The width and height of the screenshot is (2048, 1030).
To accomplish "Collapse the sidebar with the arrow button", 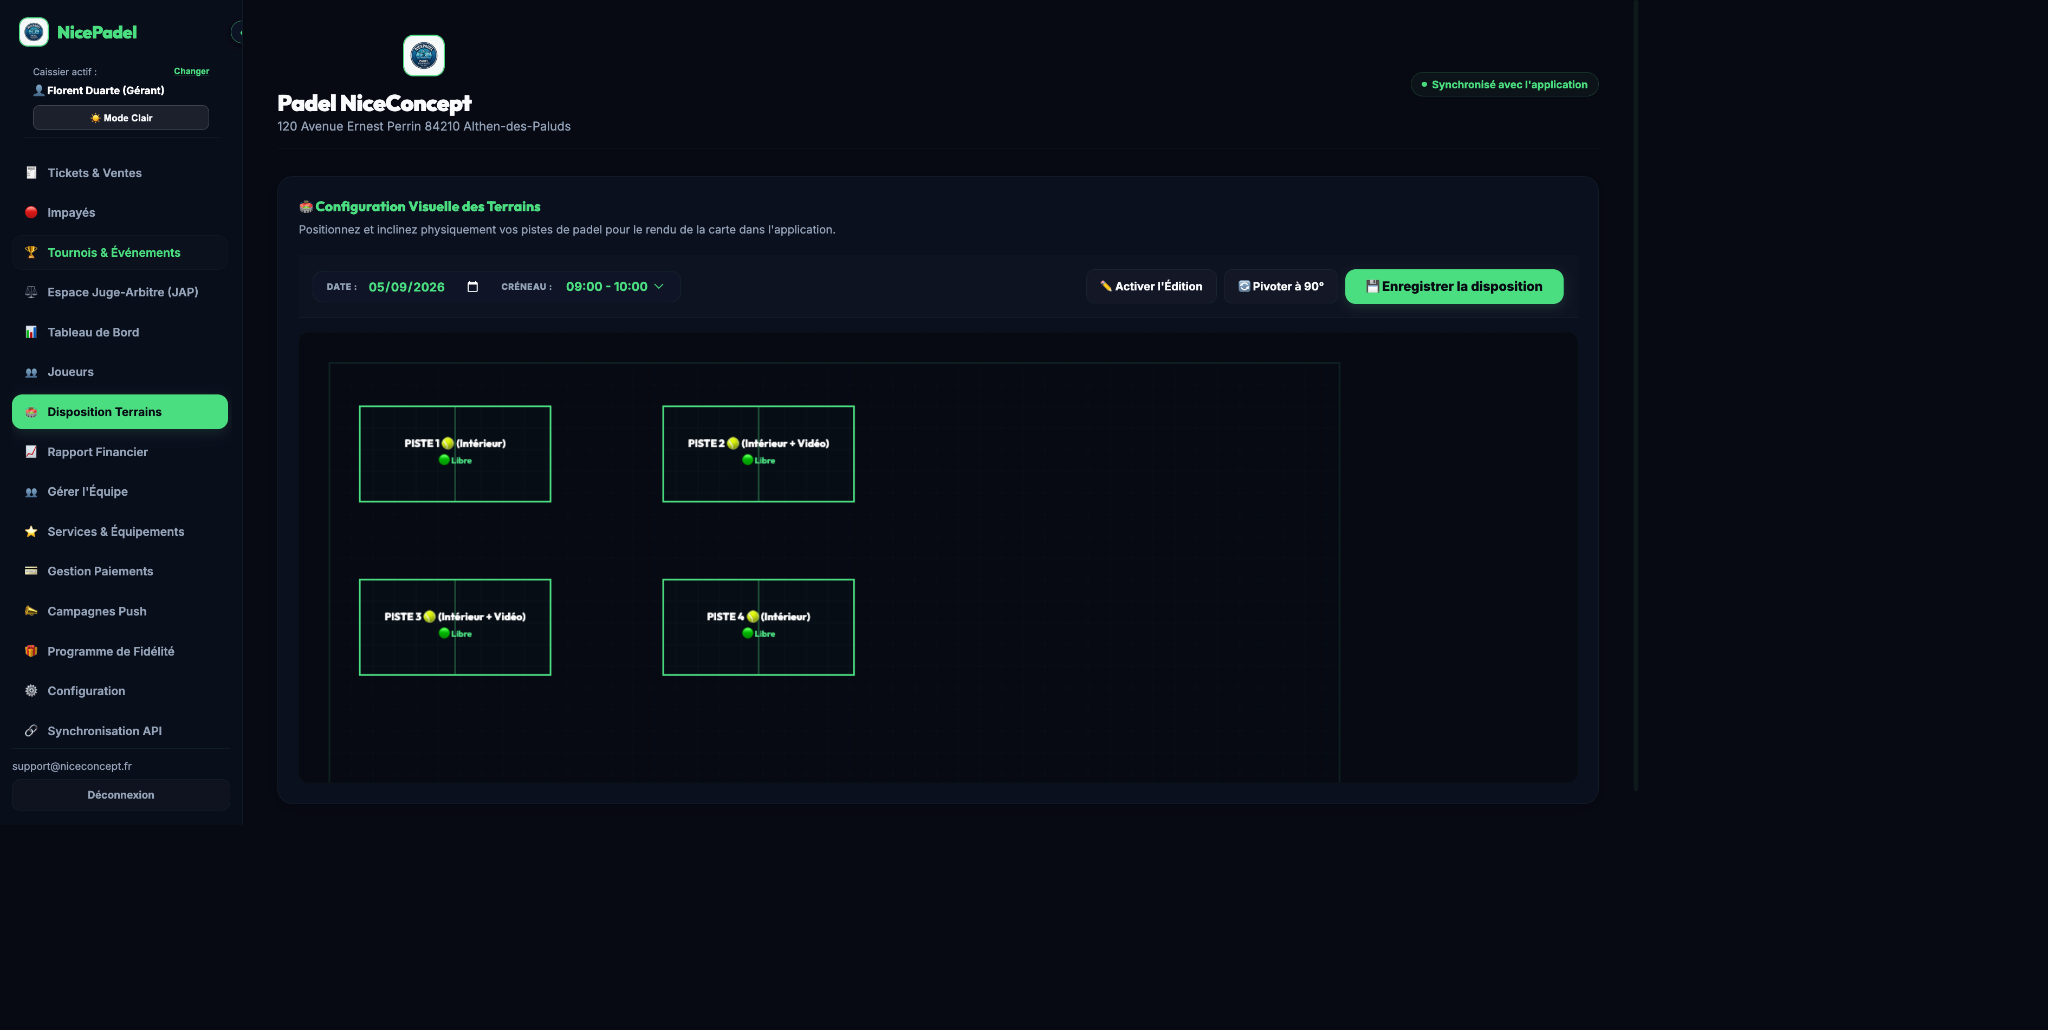I will 238,32.
